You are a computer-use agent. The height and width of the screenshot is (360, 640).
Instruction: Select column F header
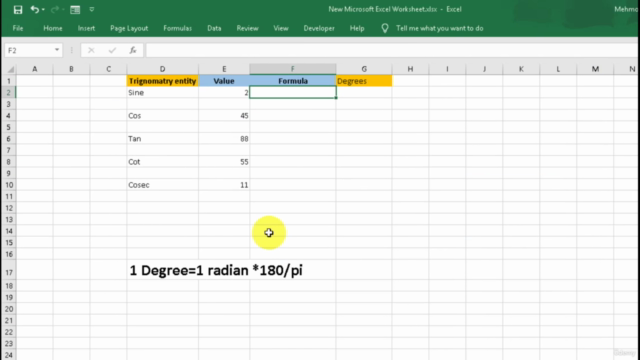coord(293,69)
